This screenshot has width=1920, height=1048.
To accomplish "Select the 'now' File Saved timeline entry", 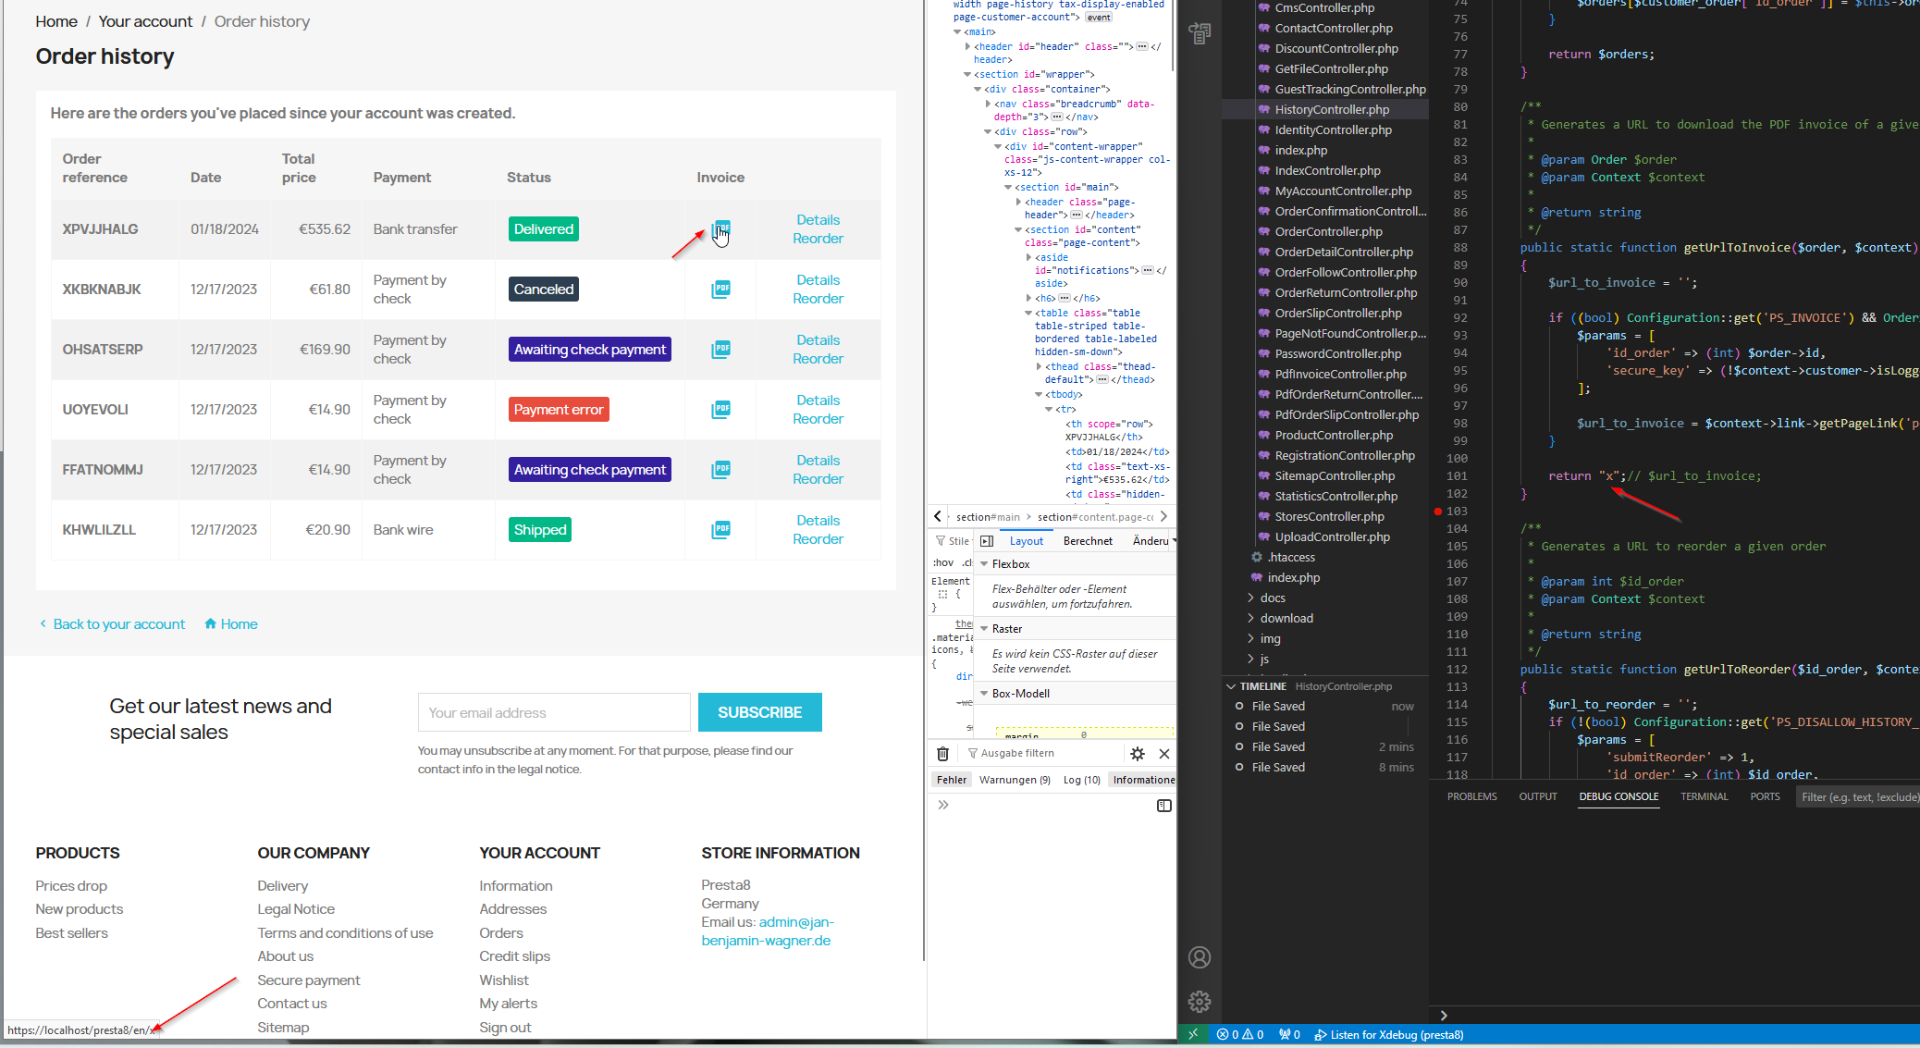I will (1325, 706).
